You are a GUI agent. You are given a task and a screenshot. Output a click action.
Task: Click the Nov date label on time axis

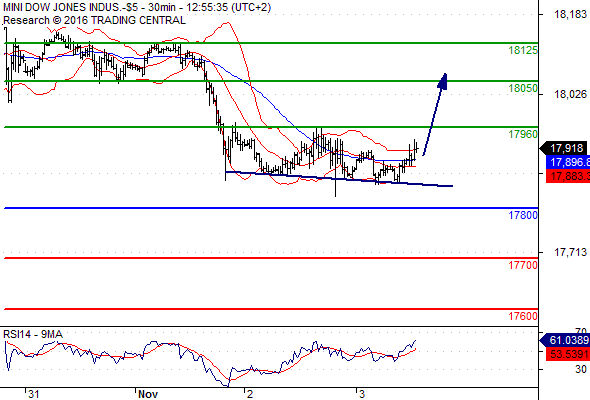[148, 394]
